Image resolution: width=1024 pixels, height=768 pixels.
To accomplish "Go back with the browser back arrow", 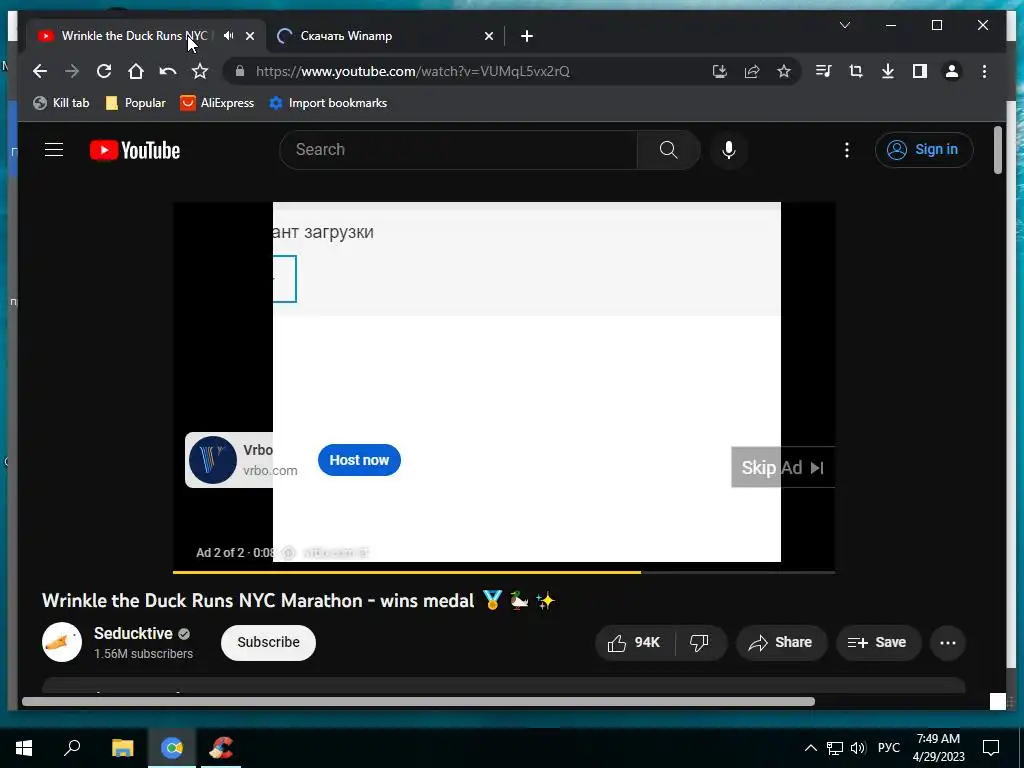I will click(x=40, y=71).
